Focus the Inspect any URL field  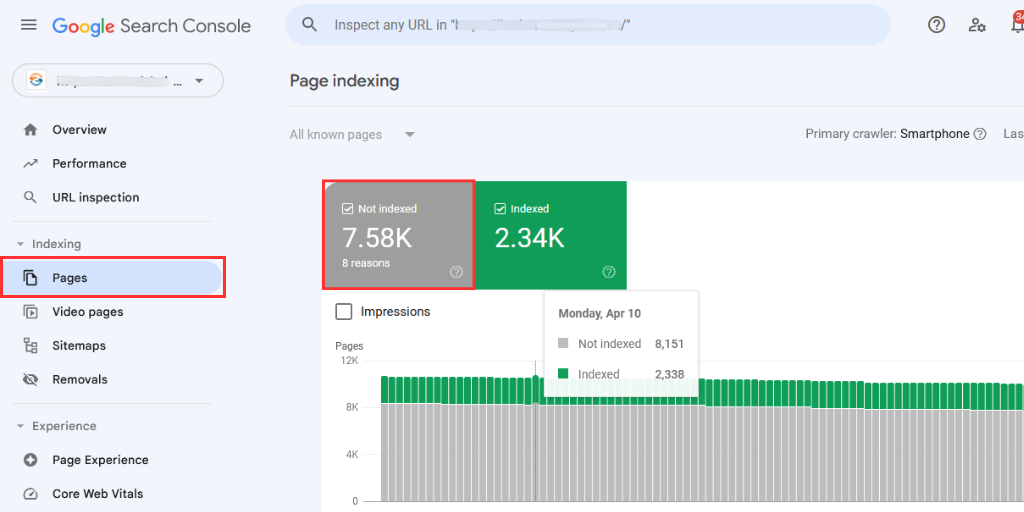[588, 25]
